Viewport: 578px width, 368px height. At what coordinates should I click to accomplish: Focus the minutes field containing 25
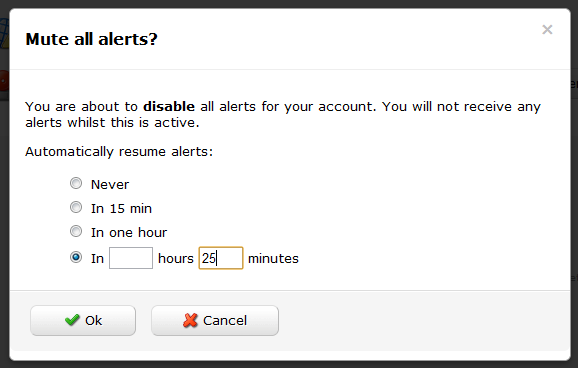point(221,258)
